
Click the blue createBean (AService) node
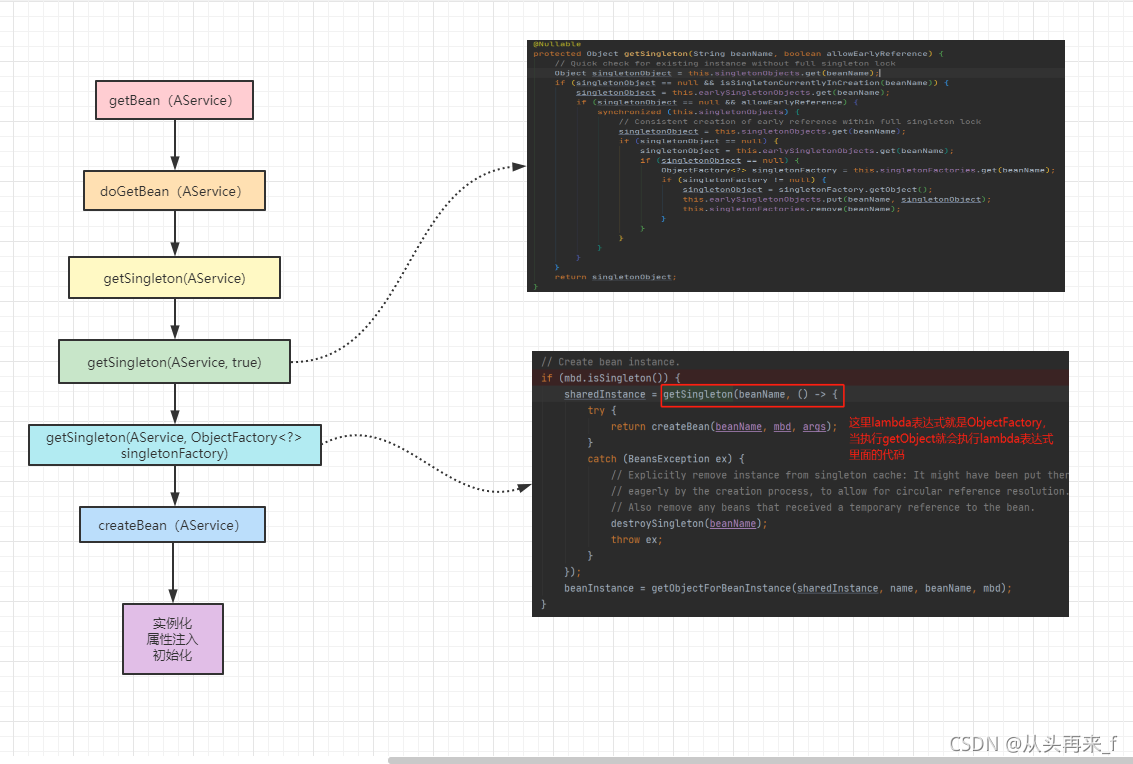pyautogui.click(x=172, y=525)
